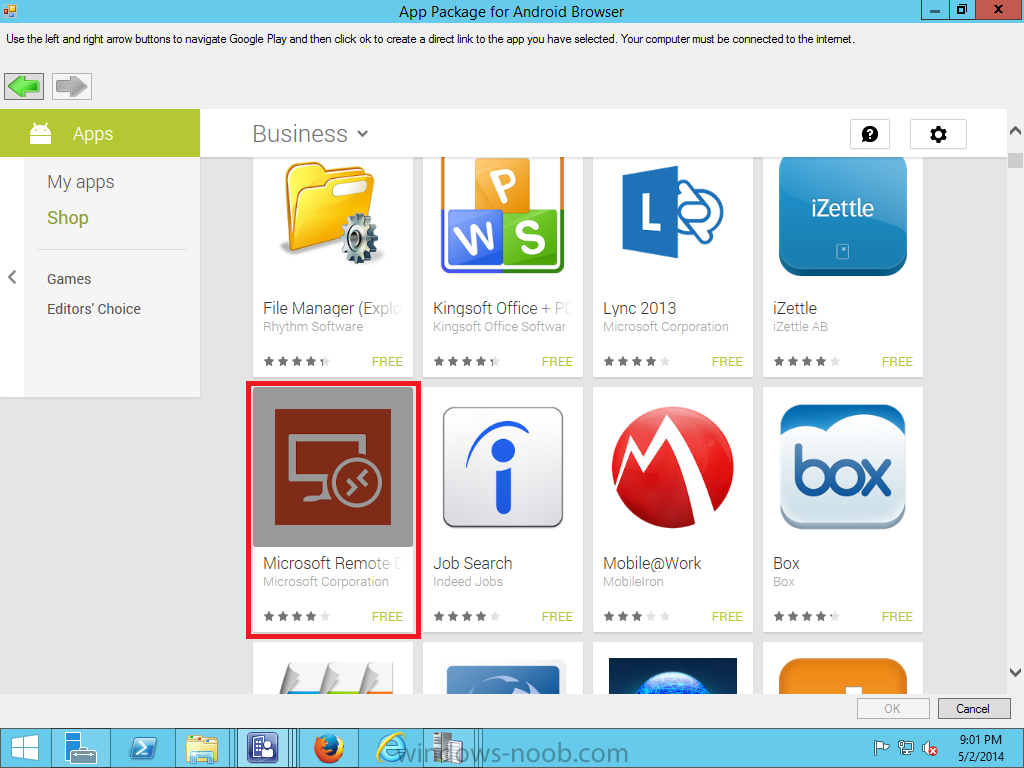Screen dimensions: 1024x768
Task: Open the Games category
Action: [69, 279]
